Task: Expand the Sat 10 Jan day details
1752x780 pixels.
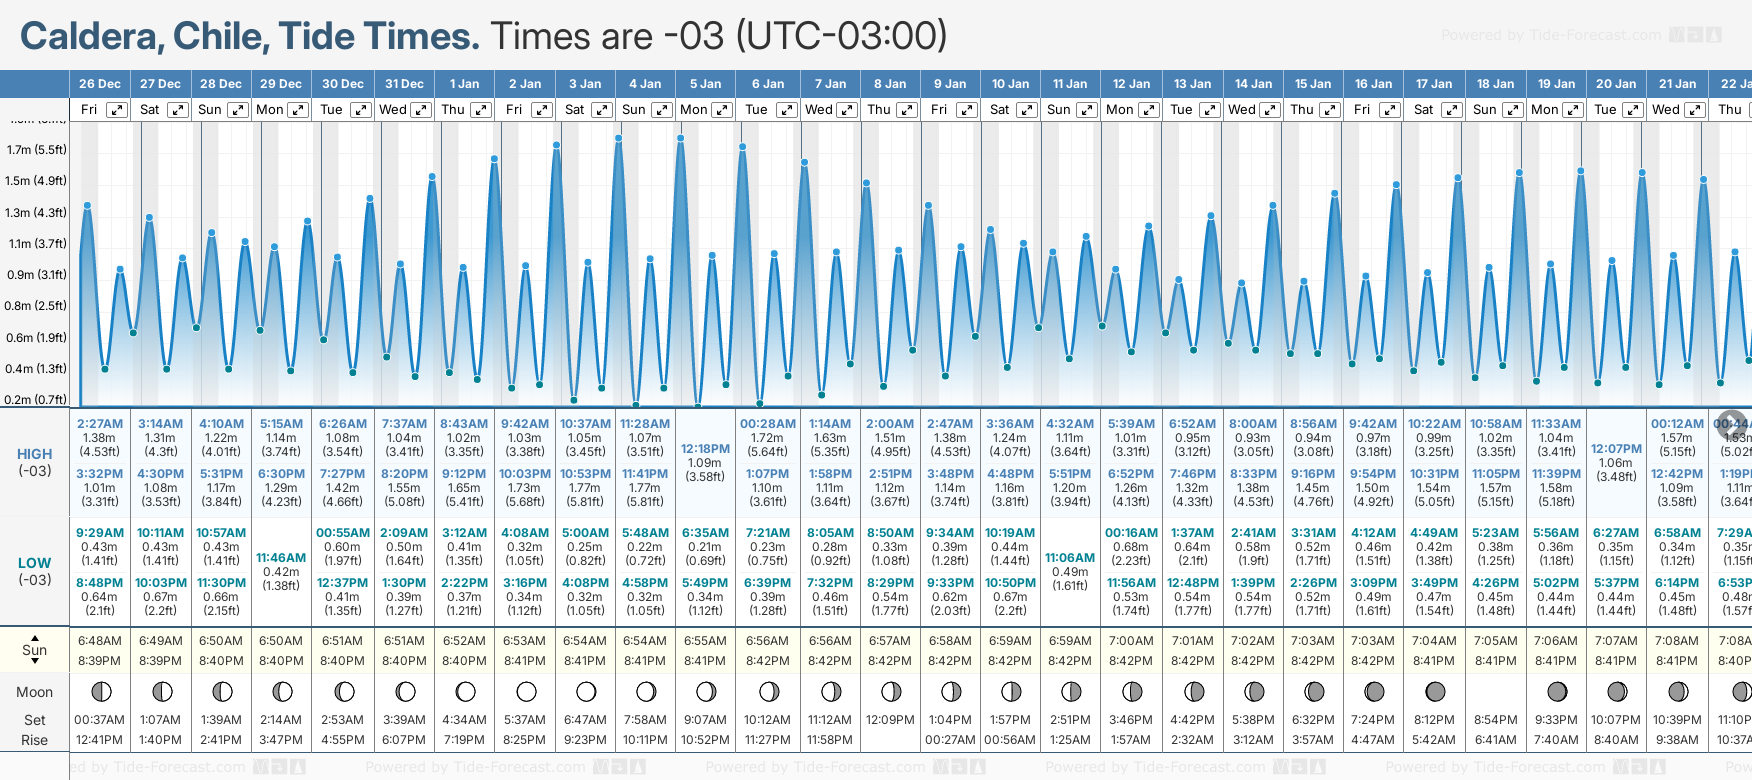Action: (1027, 110)
